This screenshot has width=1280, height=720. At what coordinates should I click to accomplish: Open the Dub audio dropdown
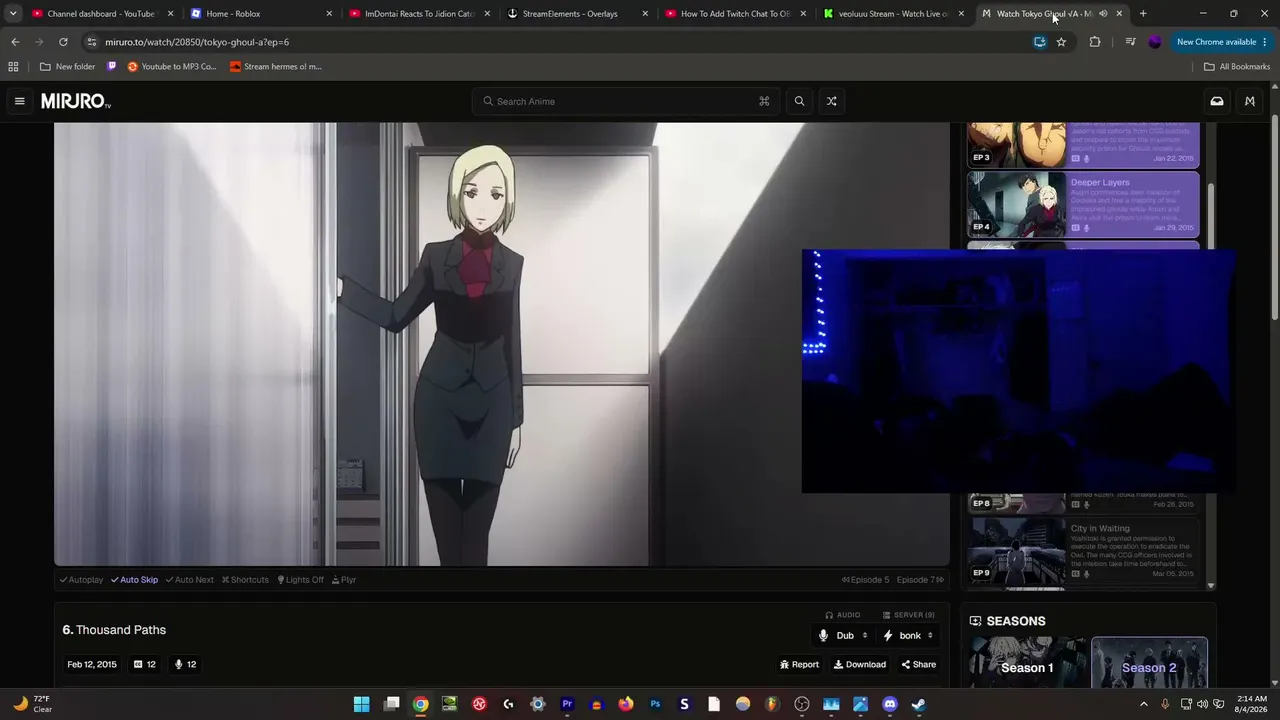tap(843, 636)
